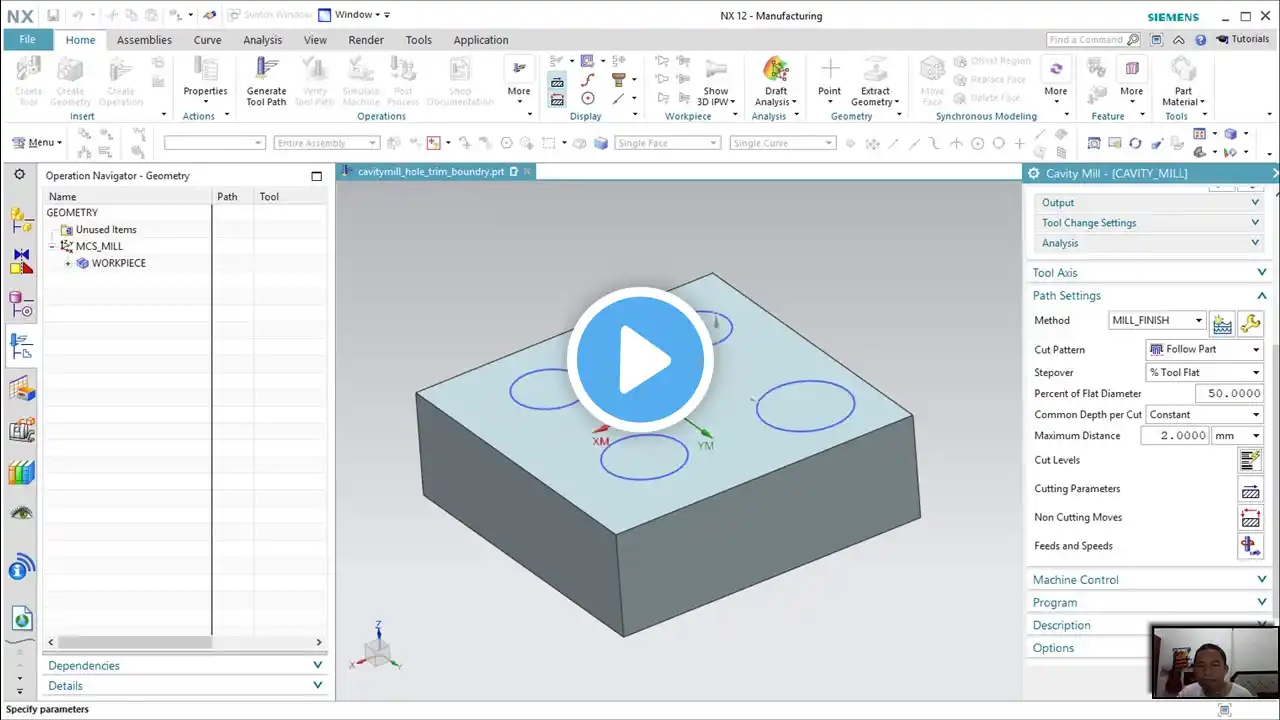Image resolution: width=1280 pixels, height=720 pixels.
Task: Expand the WORKPIECE tree node
Action: (68, 264)
